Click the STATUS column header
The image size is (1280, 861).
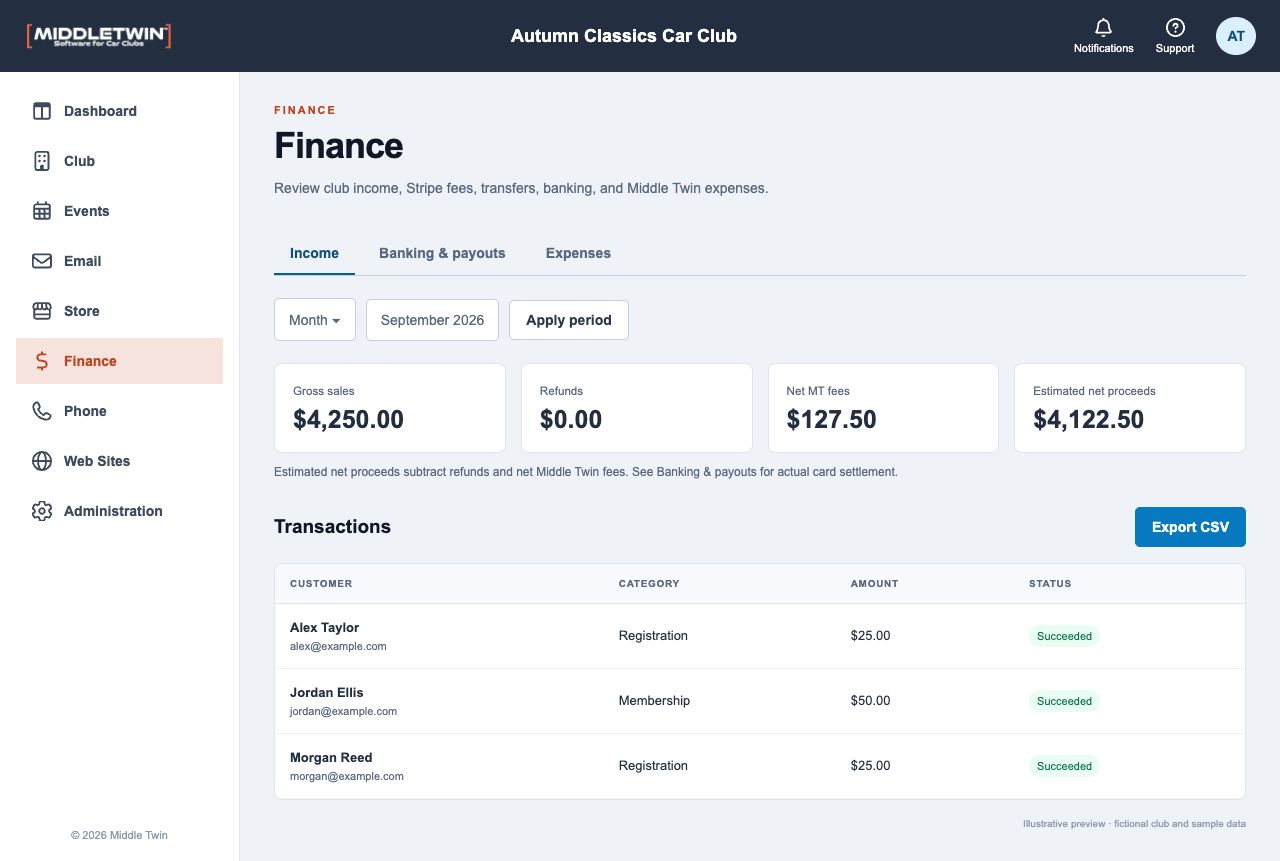[x=1050, y=584]
